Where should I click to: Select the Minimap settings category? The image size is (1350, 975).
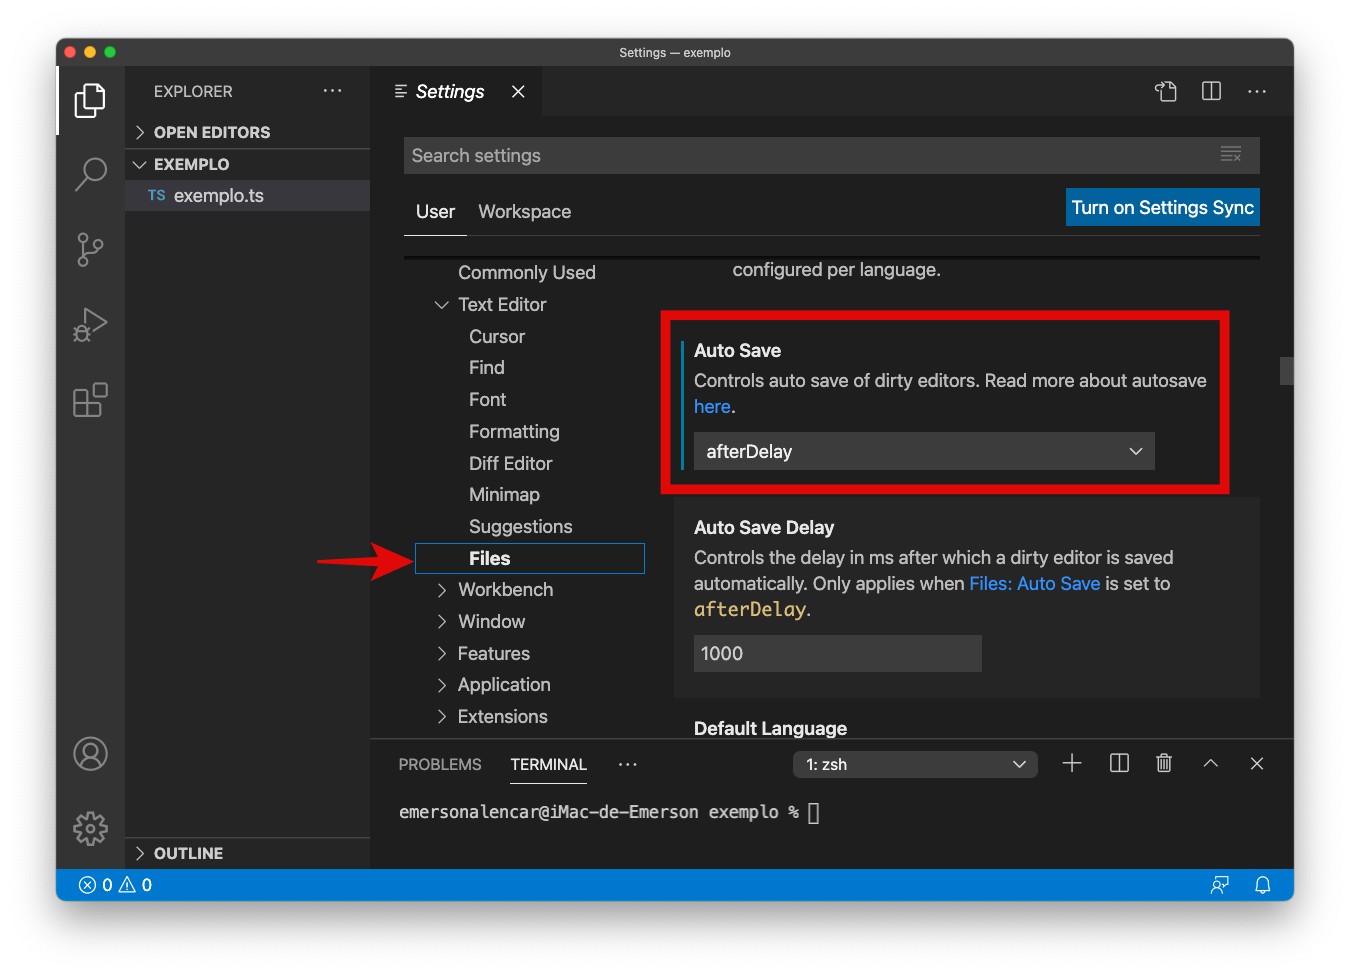coord(504,495)
